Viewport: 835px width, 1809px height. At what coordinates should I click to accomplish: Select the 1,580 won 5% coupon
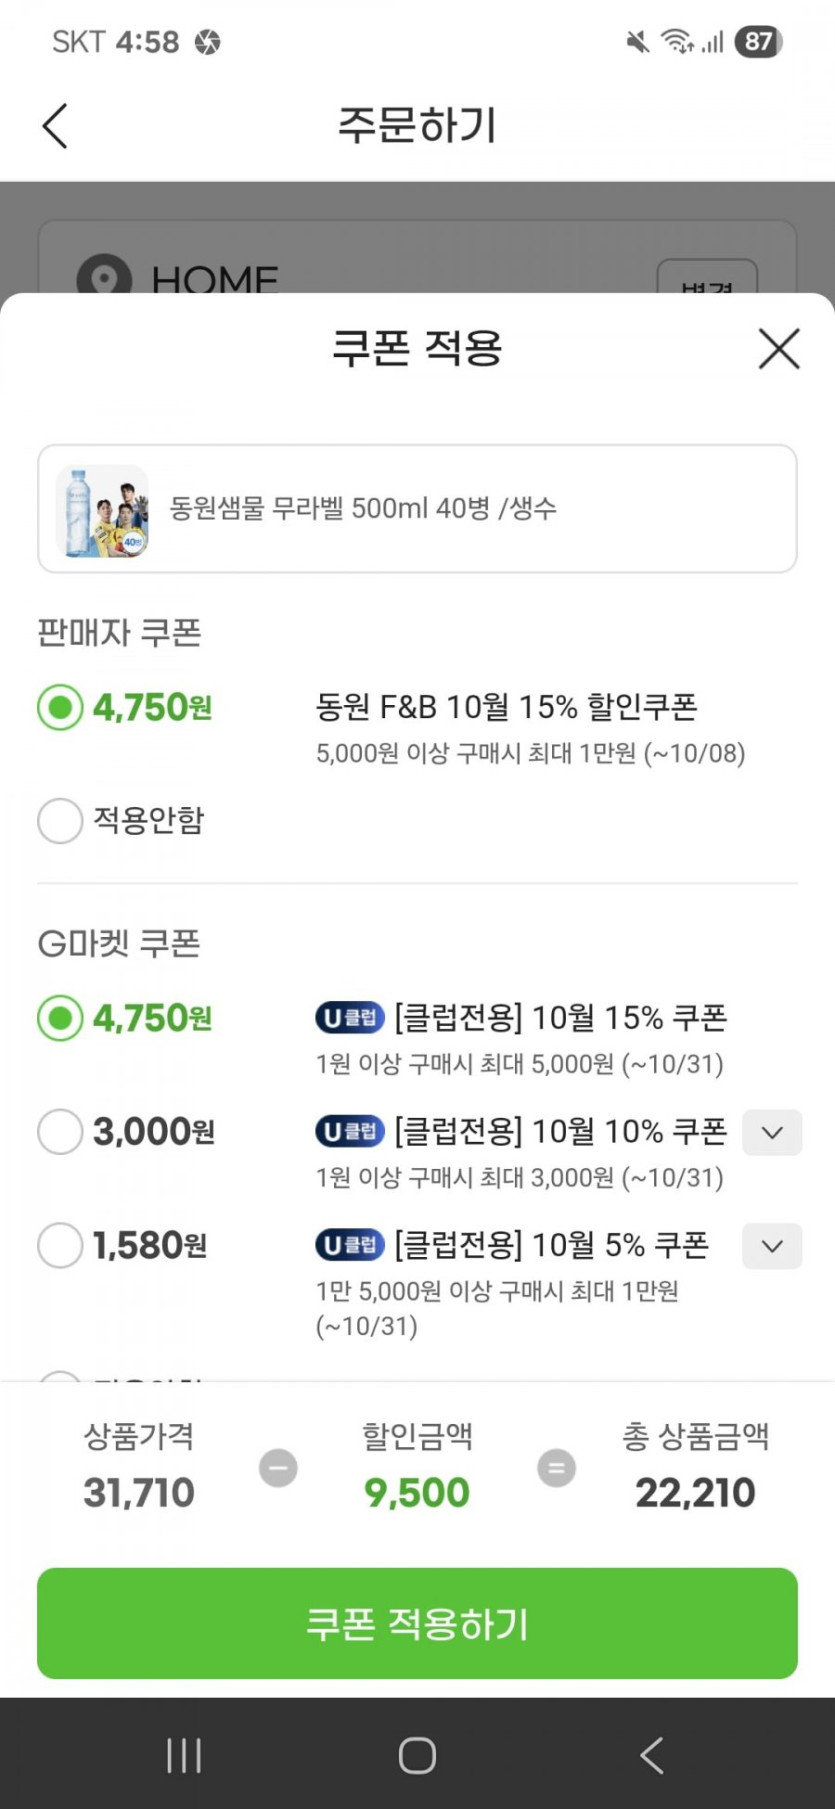pos(60,1246)
